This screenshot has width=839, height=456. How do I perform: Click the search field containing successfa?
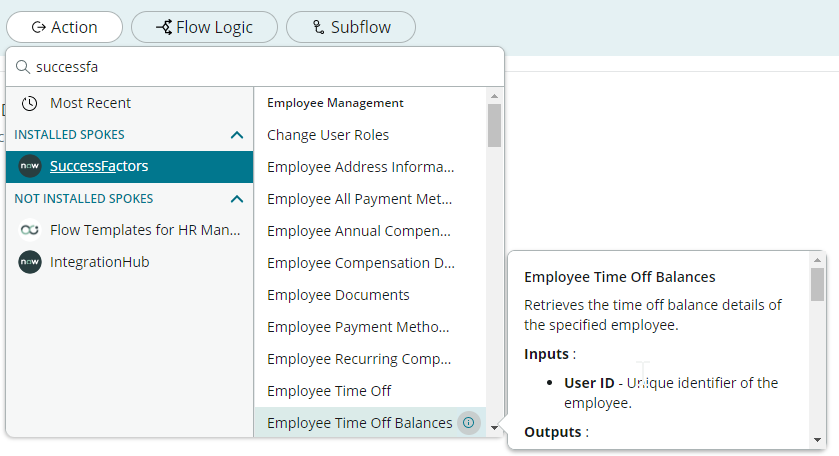pos(255,67)
